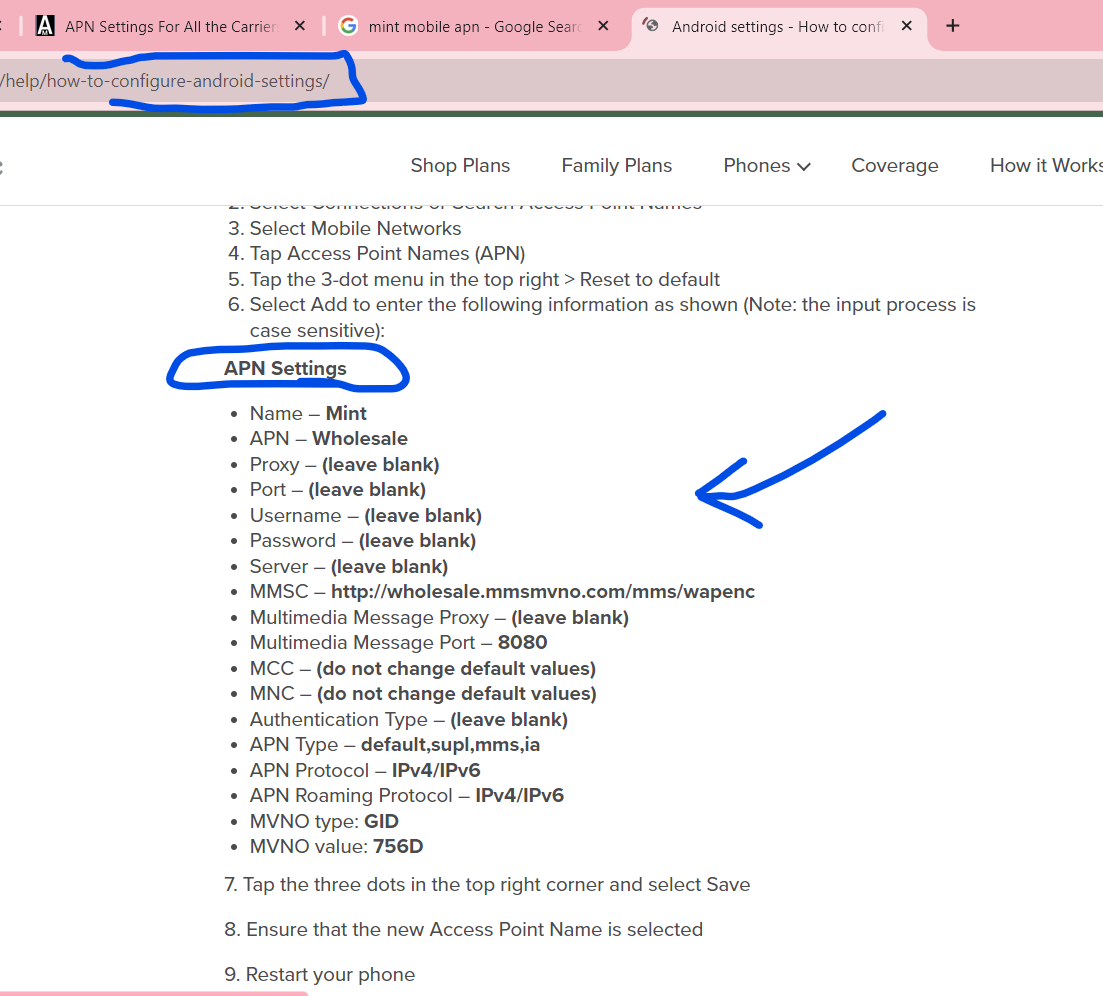Click the Mint Mobile favicon on the active tab
1103x996 pixels.
click(651, 26)
